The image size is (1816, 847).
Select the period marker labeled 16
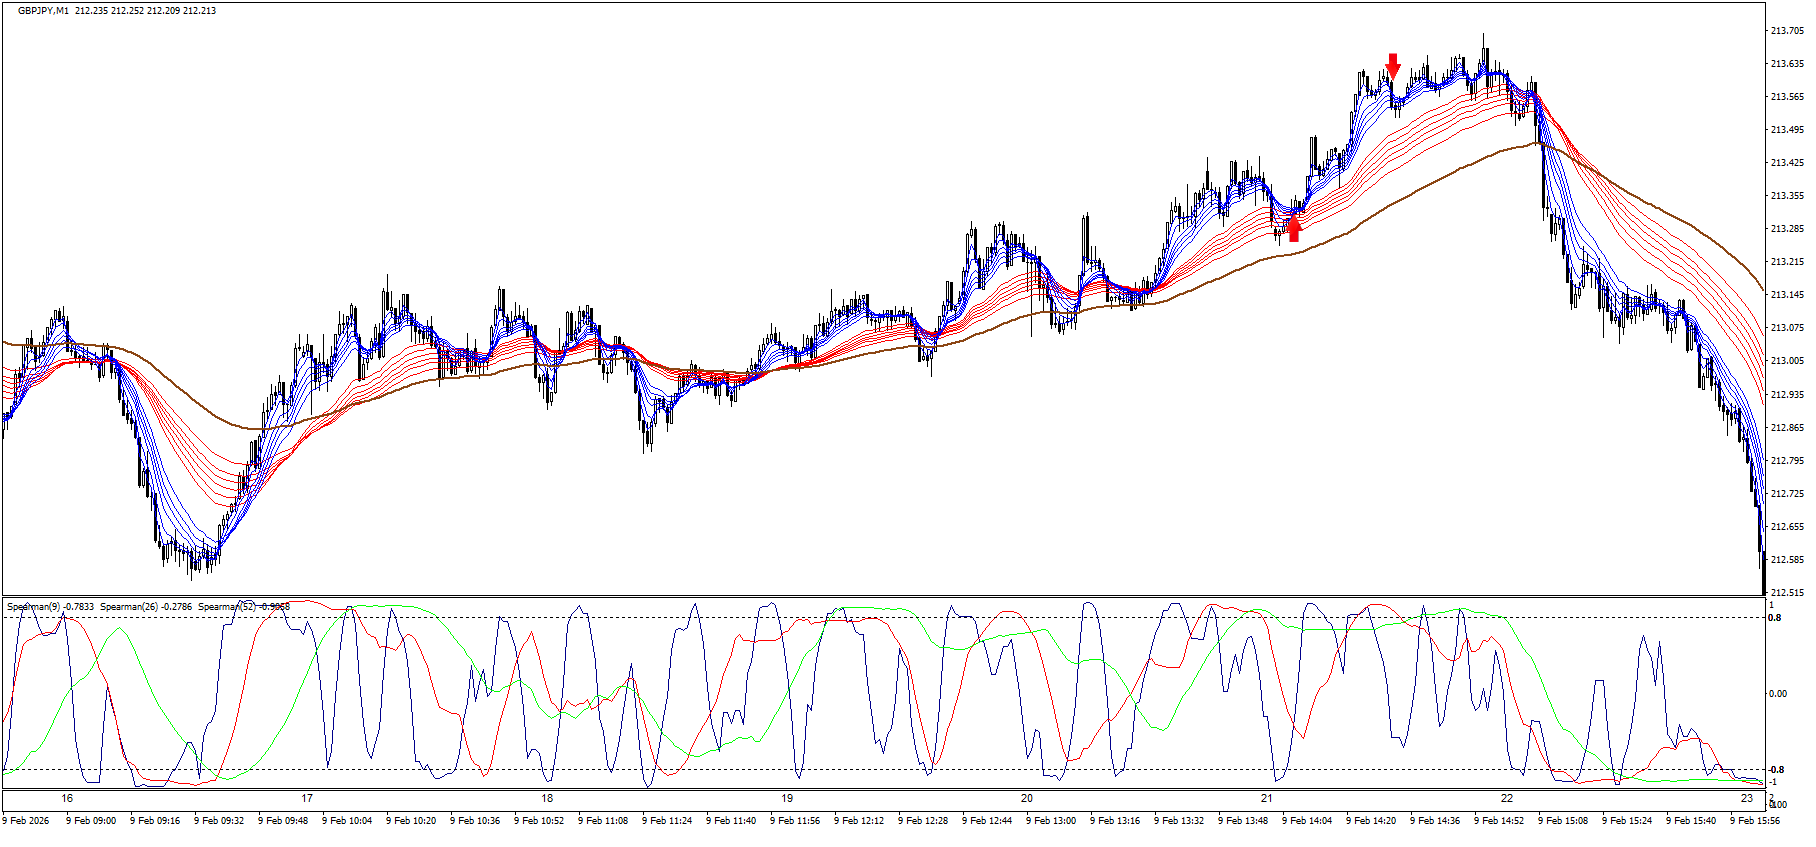[x=67, y=798]
